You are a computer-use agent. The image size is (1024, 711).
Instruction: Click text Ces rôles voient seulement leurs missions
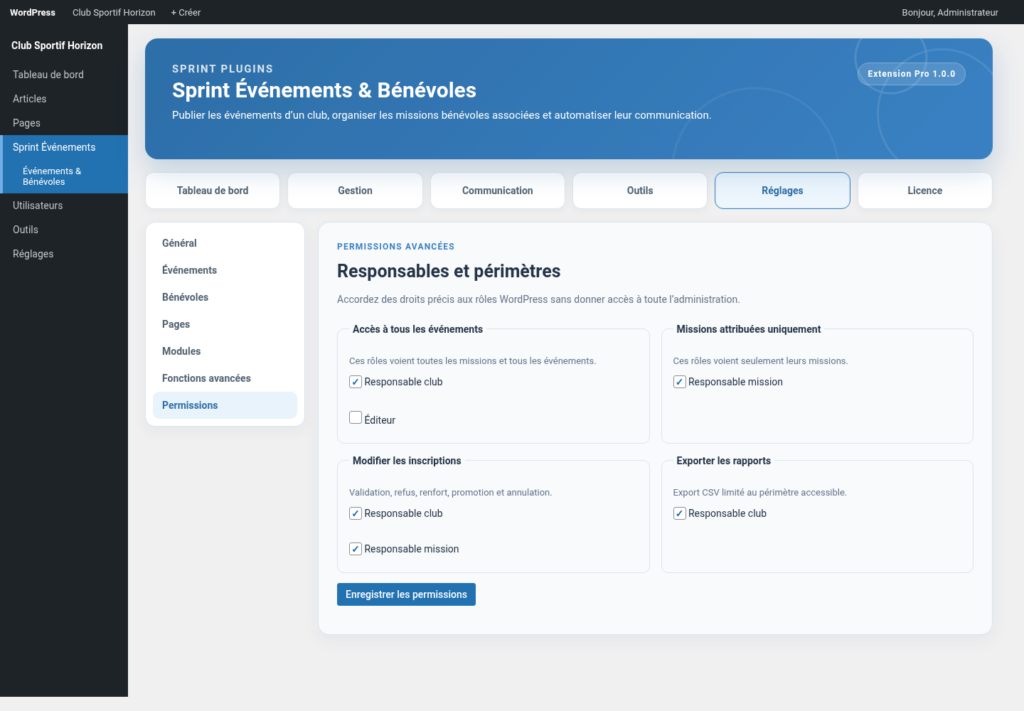pyautogui.click(x=760, y=361)
